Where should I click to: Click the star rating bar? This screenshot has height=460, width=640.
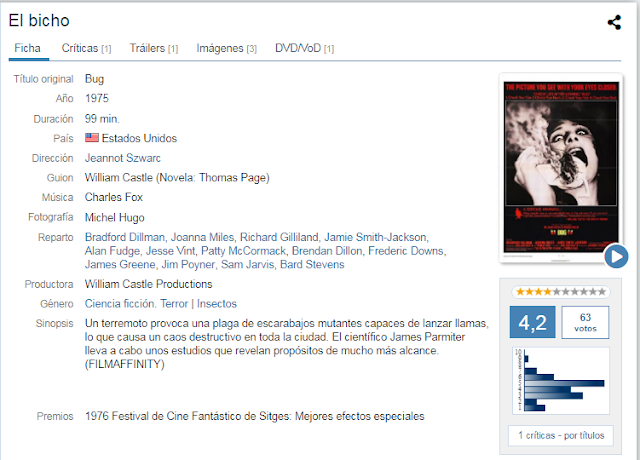pos(561,292)
